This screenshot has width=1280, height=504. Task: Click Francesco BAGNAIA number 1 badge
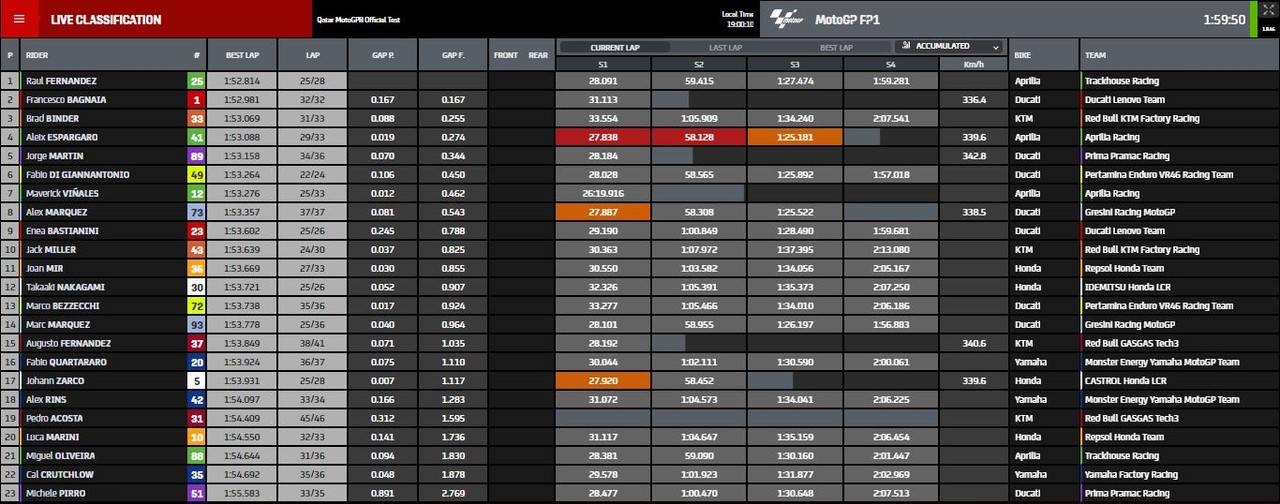[197, 100]
